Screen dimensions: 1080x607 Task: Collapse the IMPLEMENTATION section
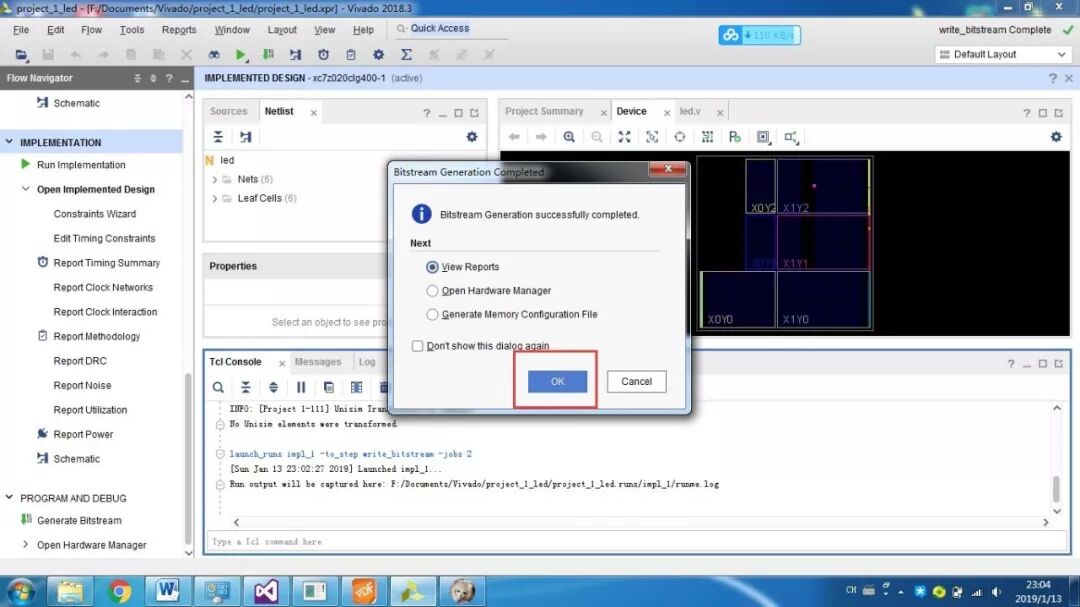coord(9,142)
